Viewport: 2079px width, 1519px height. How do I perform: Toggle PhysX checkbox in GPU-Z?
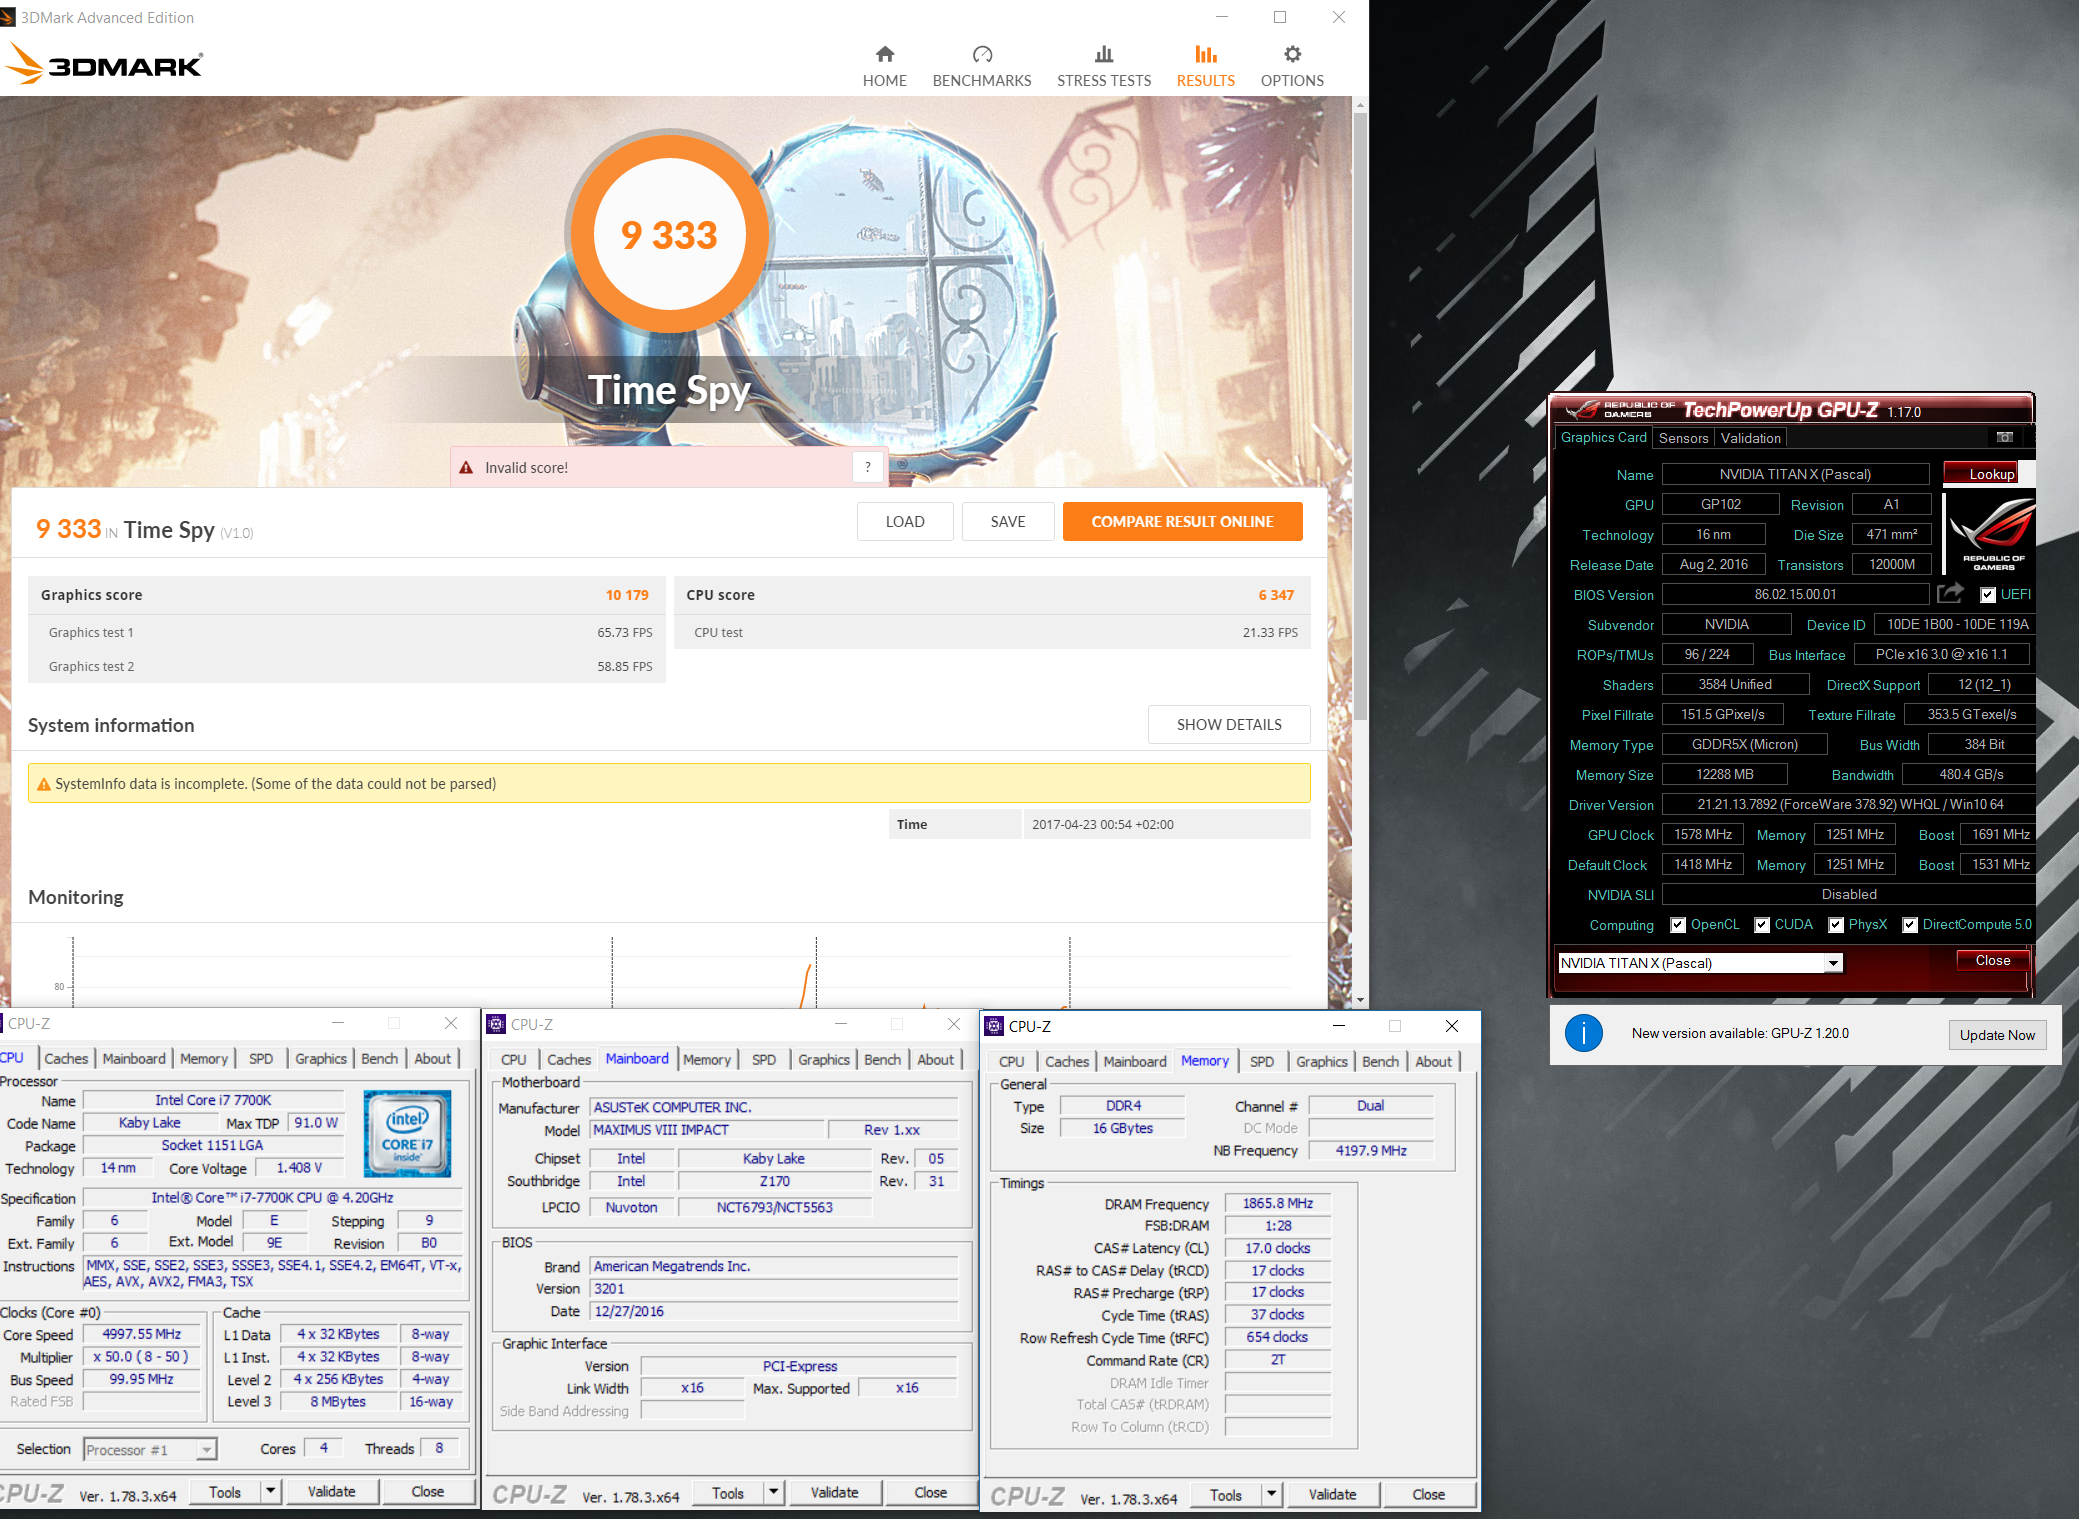pyautogui.click(x=1836, y=925)
